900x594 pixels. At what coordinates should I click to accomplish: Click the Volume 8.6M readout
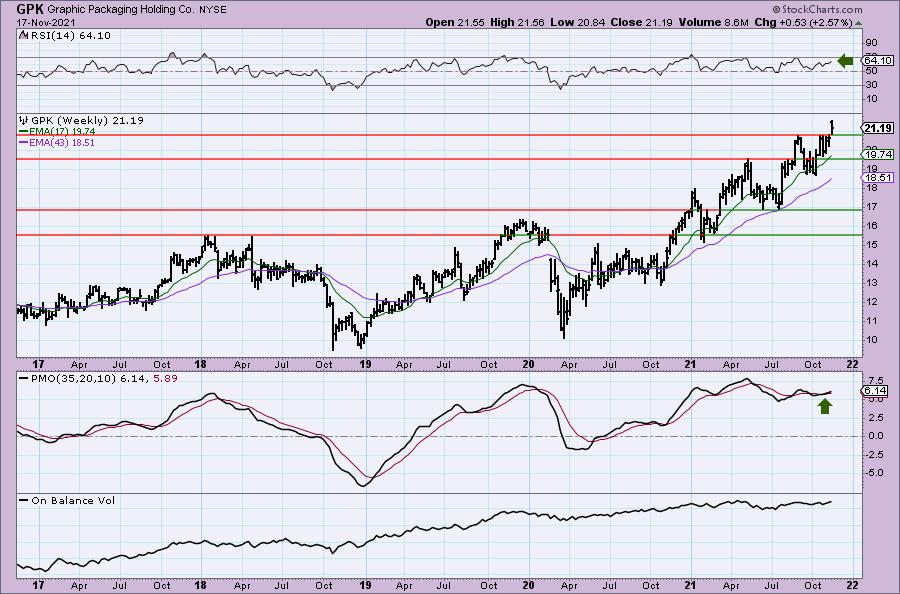tap(713, 22)
